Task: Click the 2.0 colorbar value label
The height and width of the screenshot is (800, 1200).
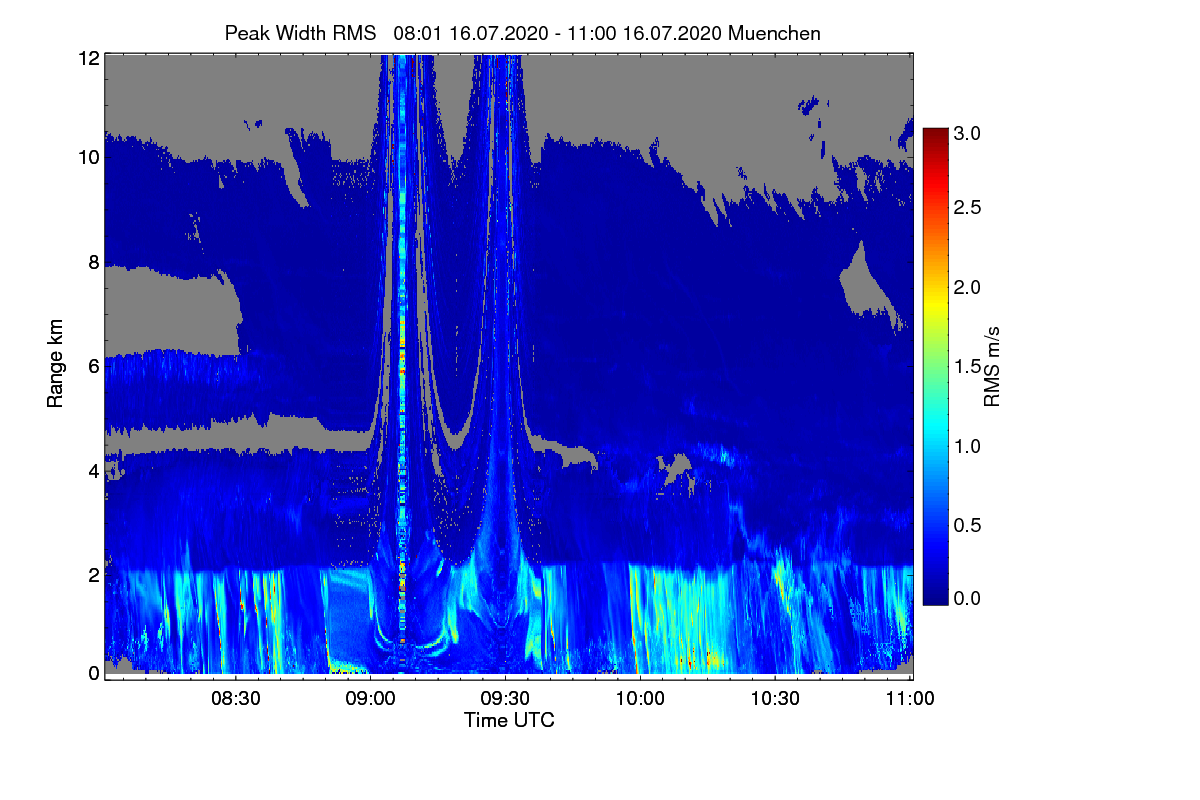Action: (x=969, y=287)
